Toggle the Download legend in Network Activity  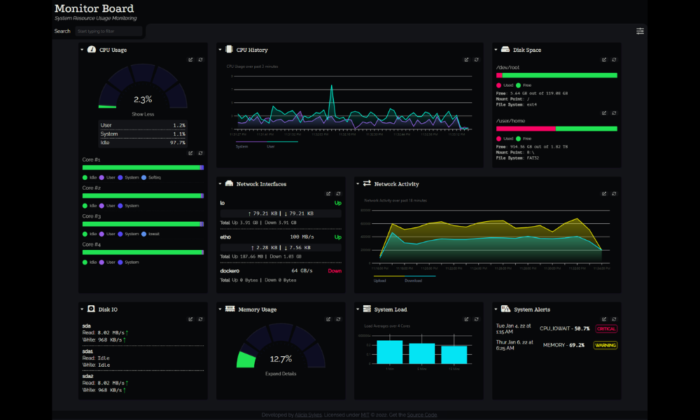(413, 281)
